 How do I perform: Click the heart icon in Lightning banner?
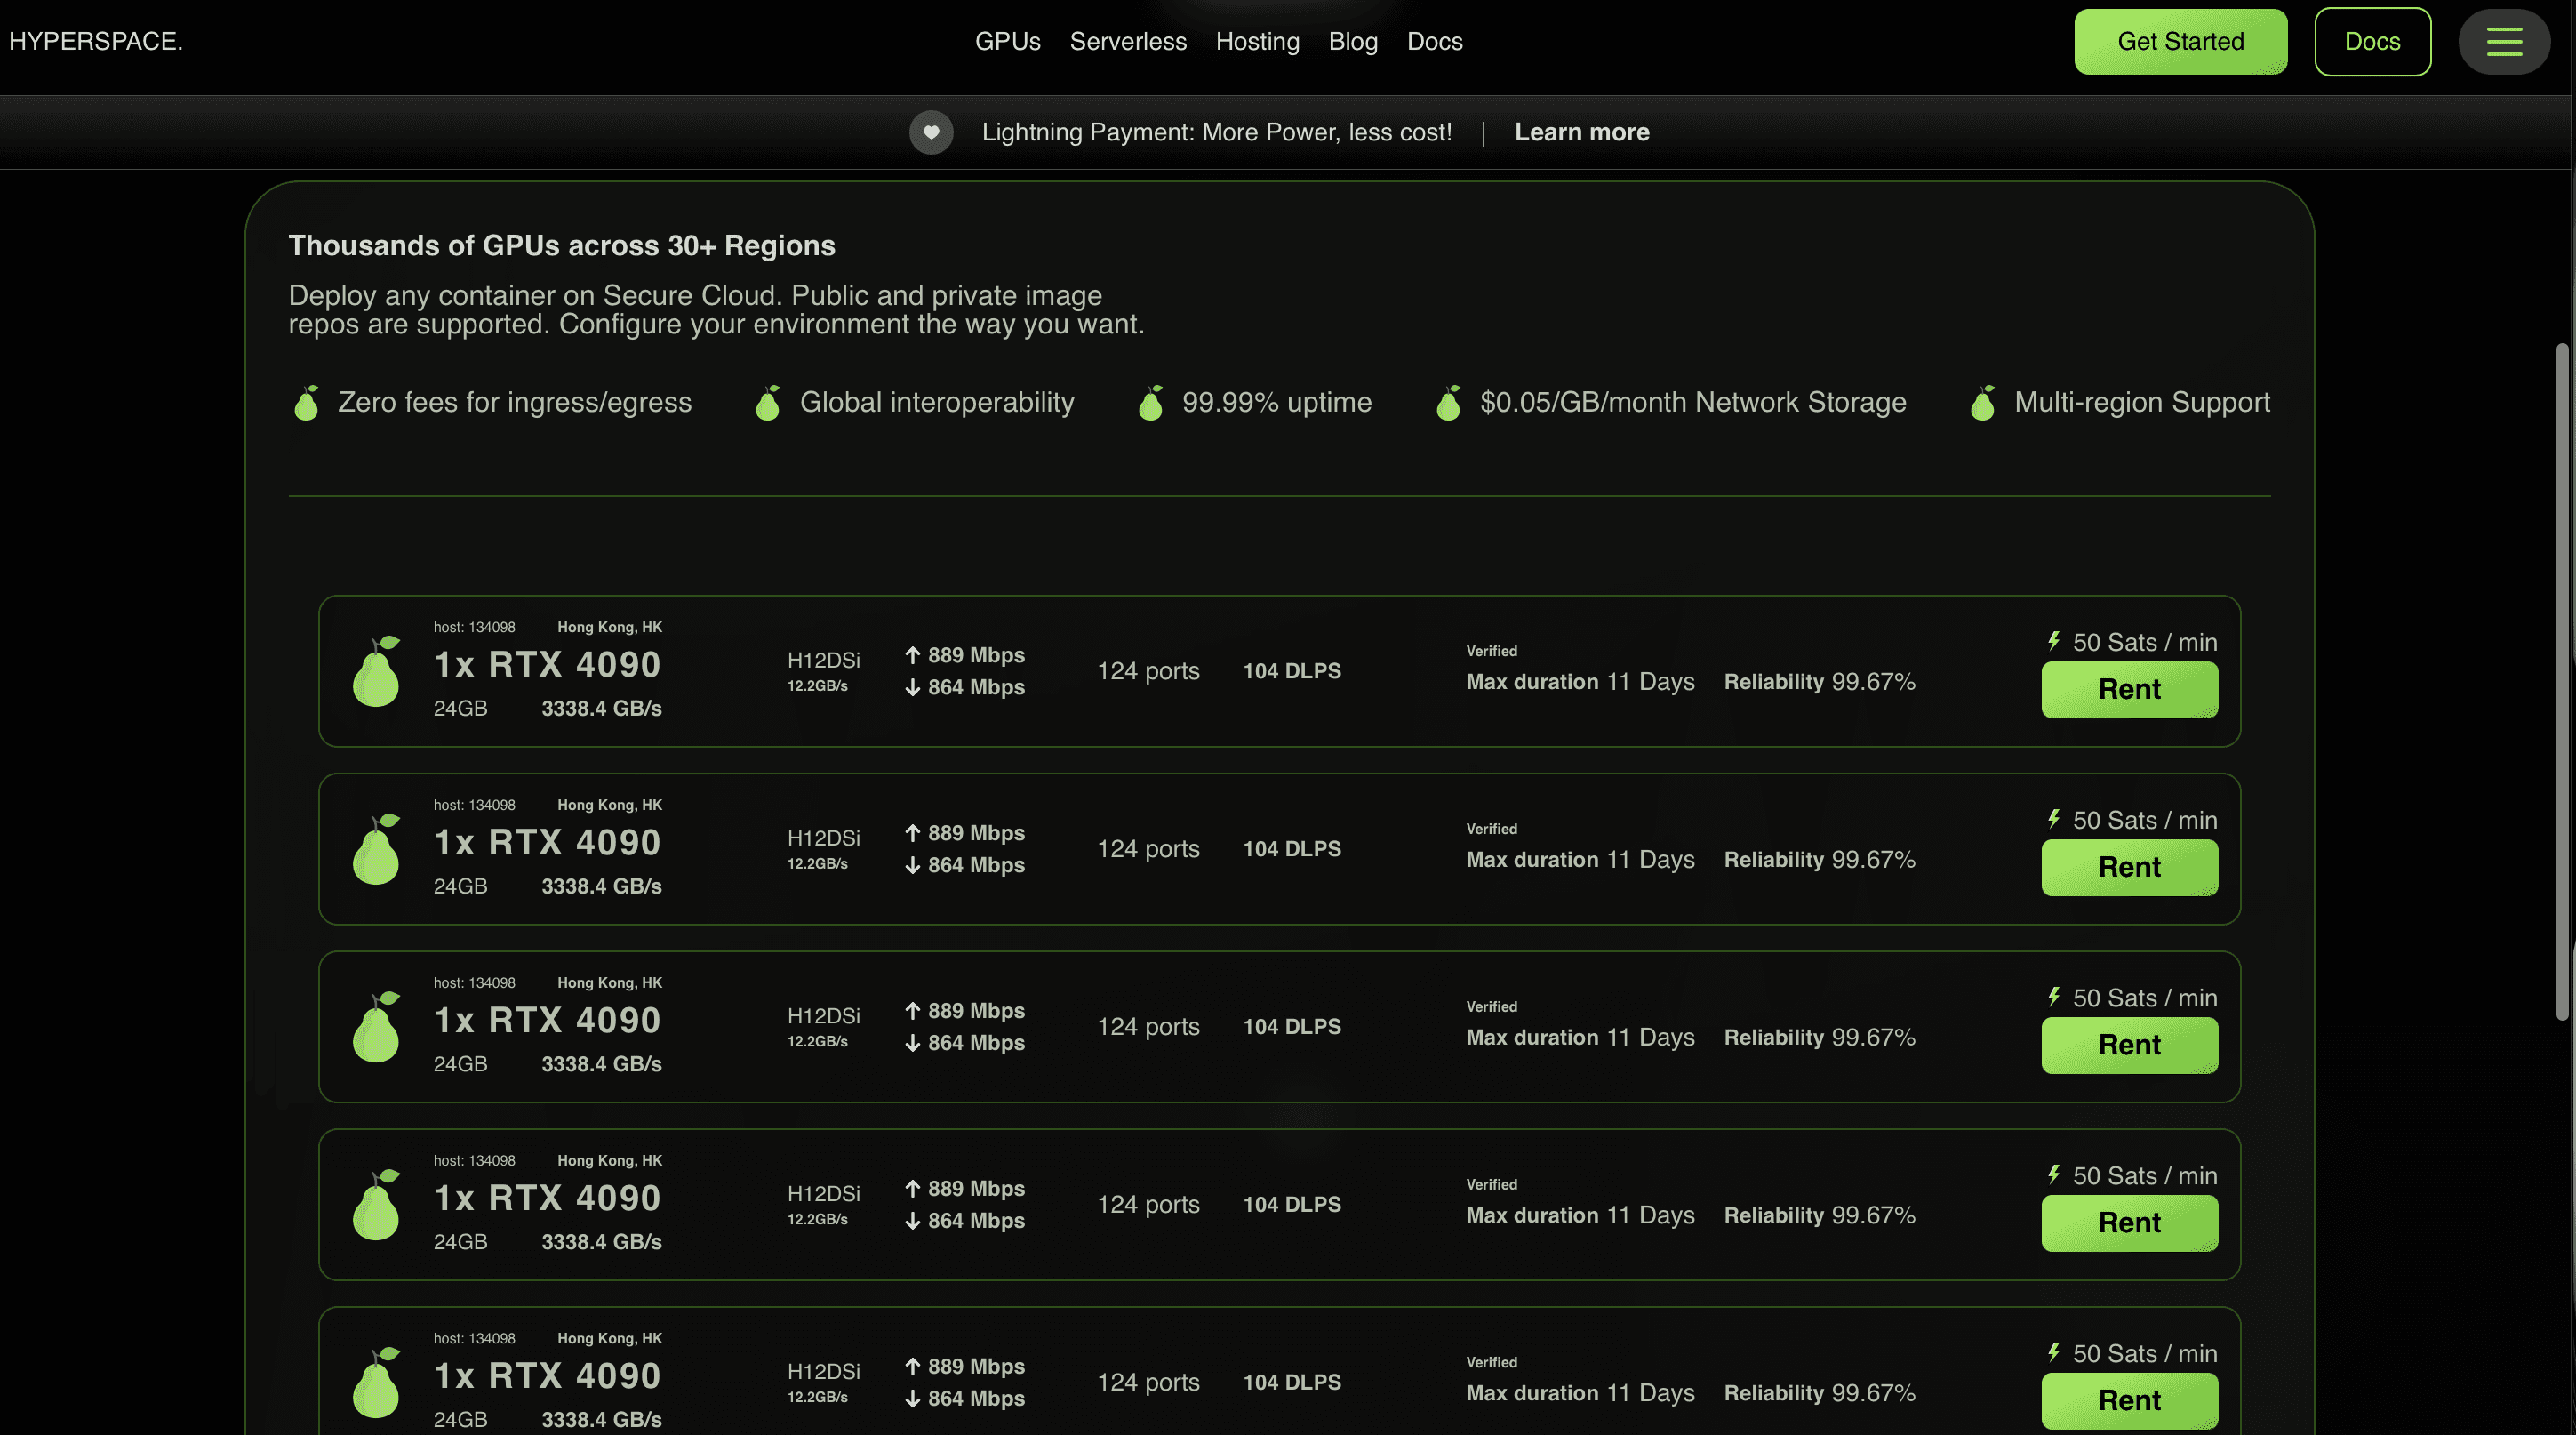[x=930, y=132]
